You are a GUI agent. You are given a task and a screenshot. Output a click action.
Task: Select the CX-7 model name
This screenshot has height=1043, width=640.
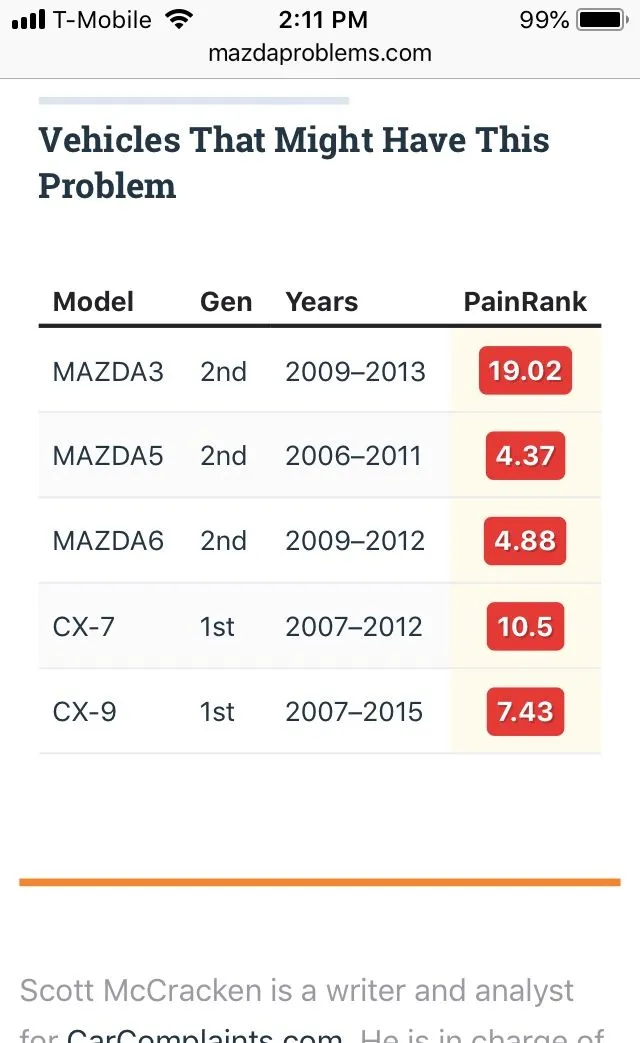pyautogui.click(x=84, y=627)
